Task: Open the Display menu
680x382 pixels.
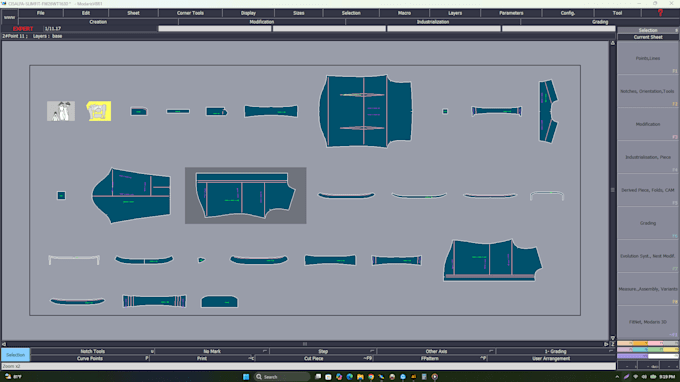Action: [x=248, y=13]
